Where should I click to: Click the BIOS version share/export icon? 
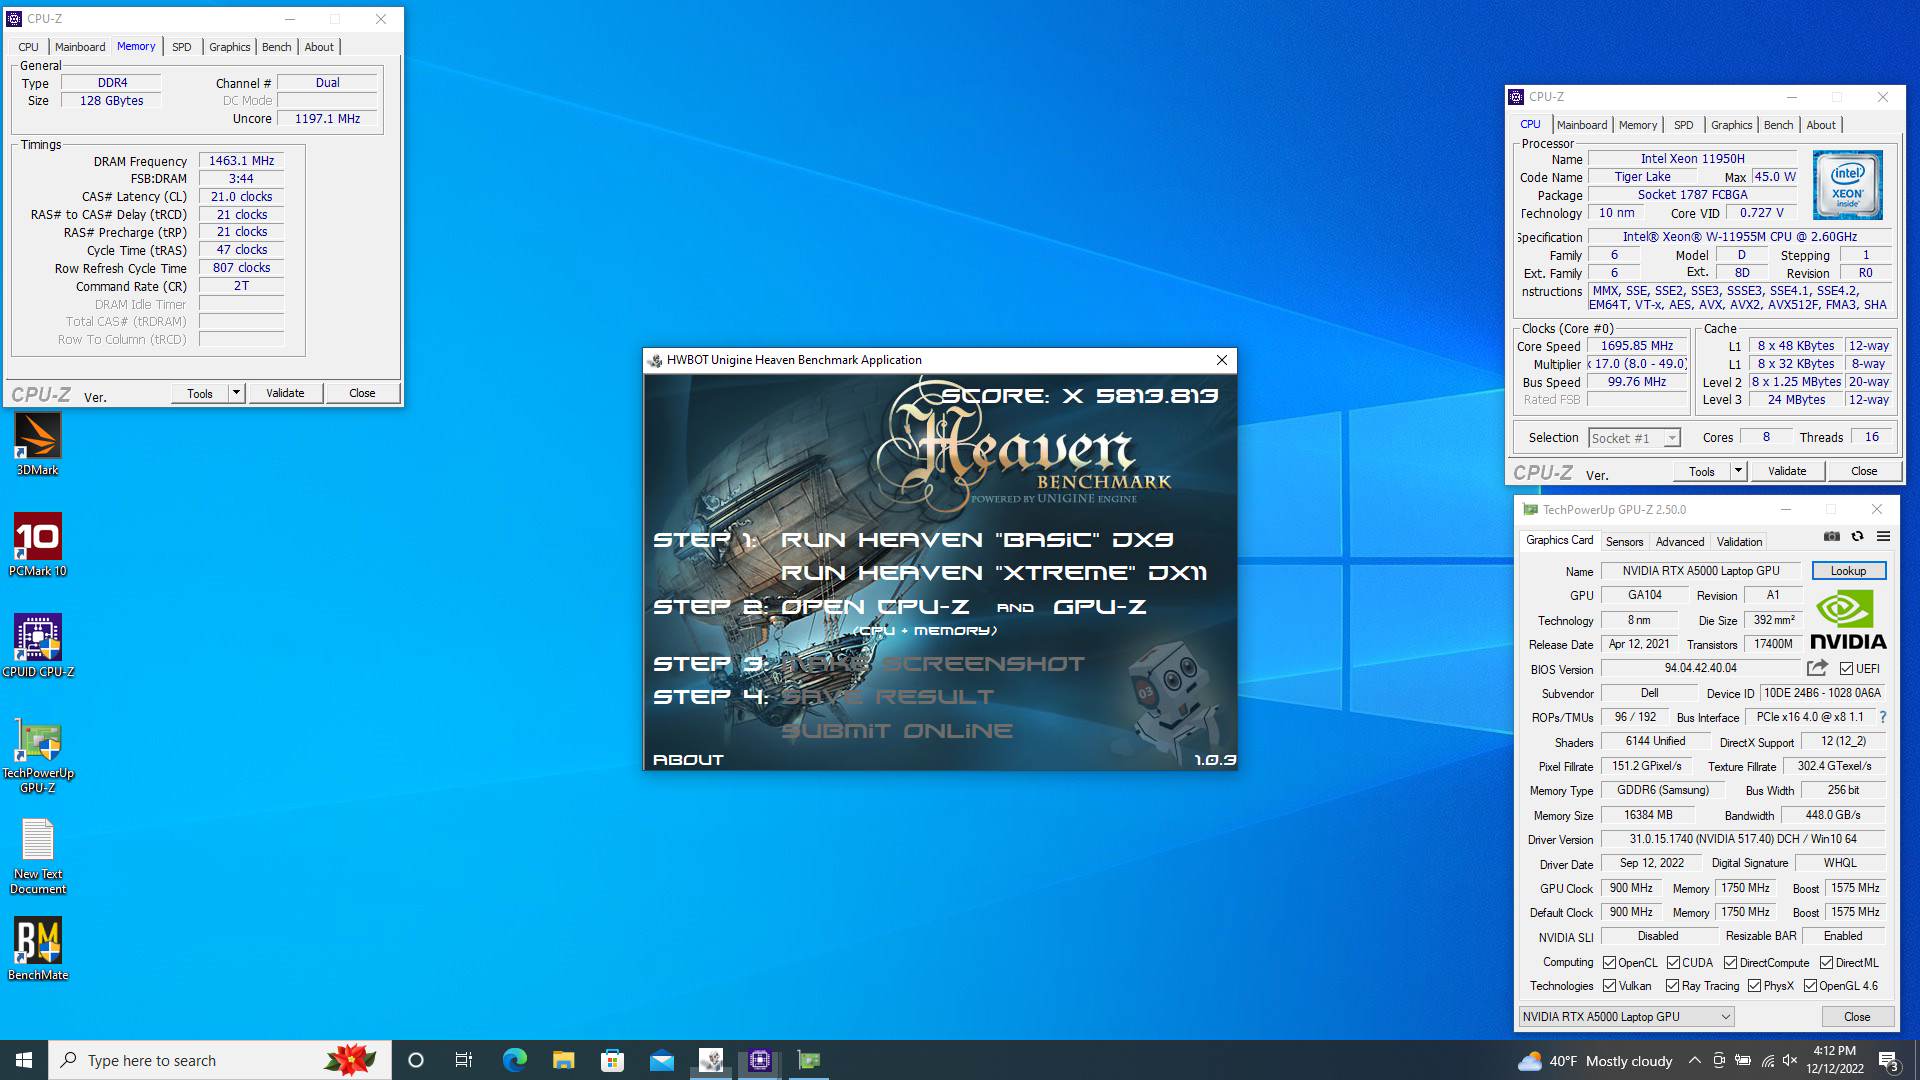click(1817, 668)
